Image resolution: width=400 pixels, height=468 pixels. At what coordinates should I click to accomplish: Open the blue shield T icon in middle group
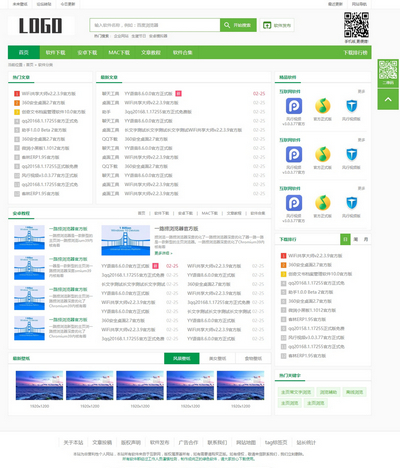point(352,154)
